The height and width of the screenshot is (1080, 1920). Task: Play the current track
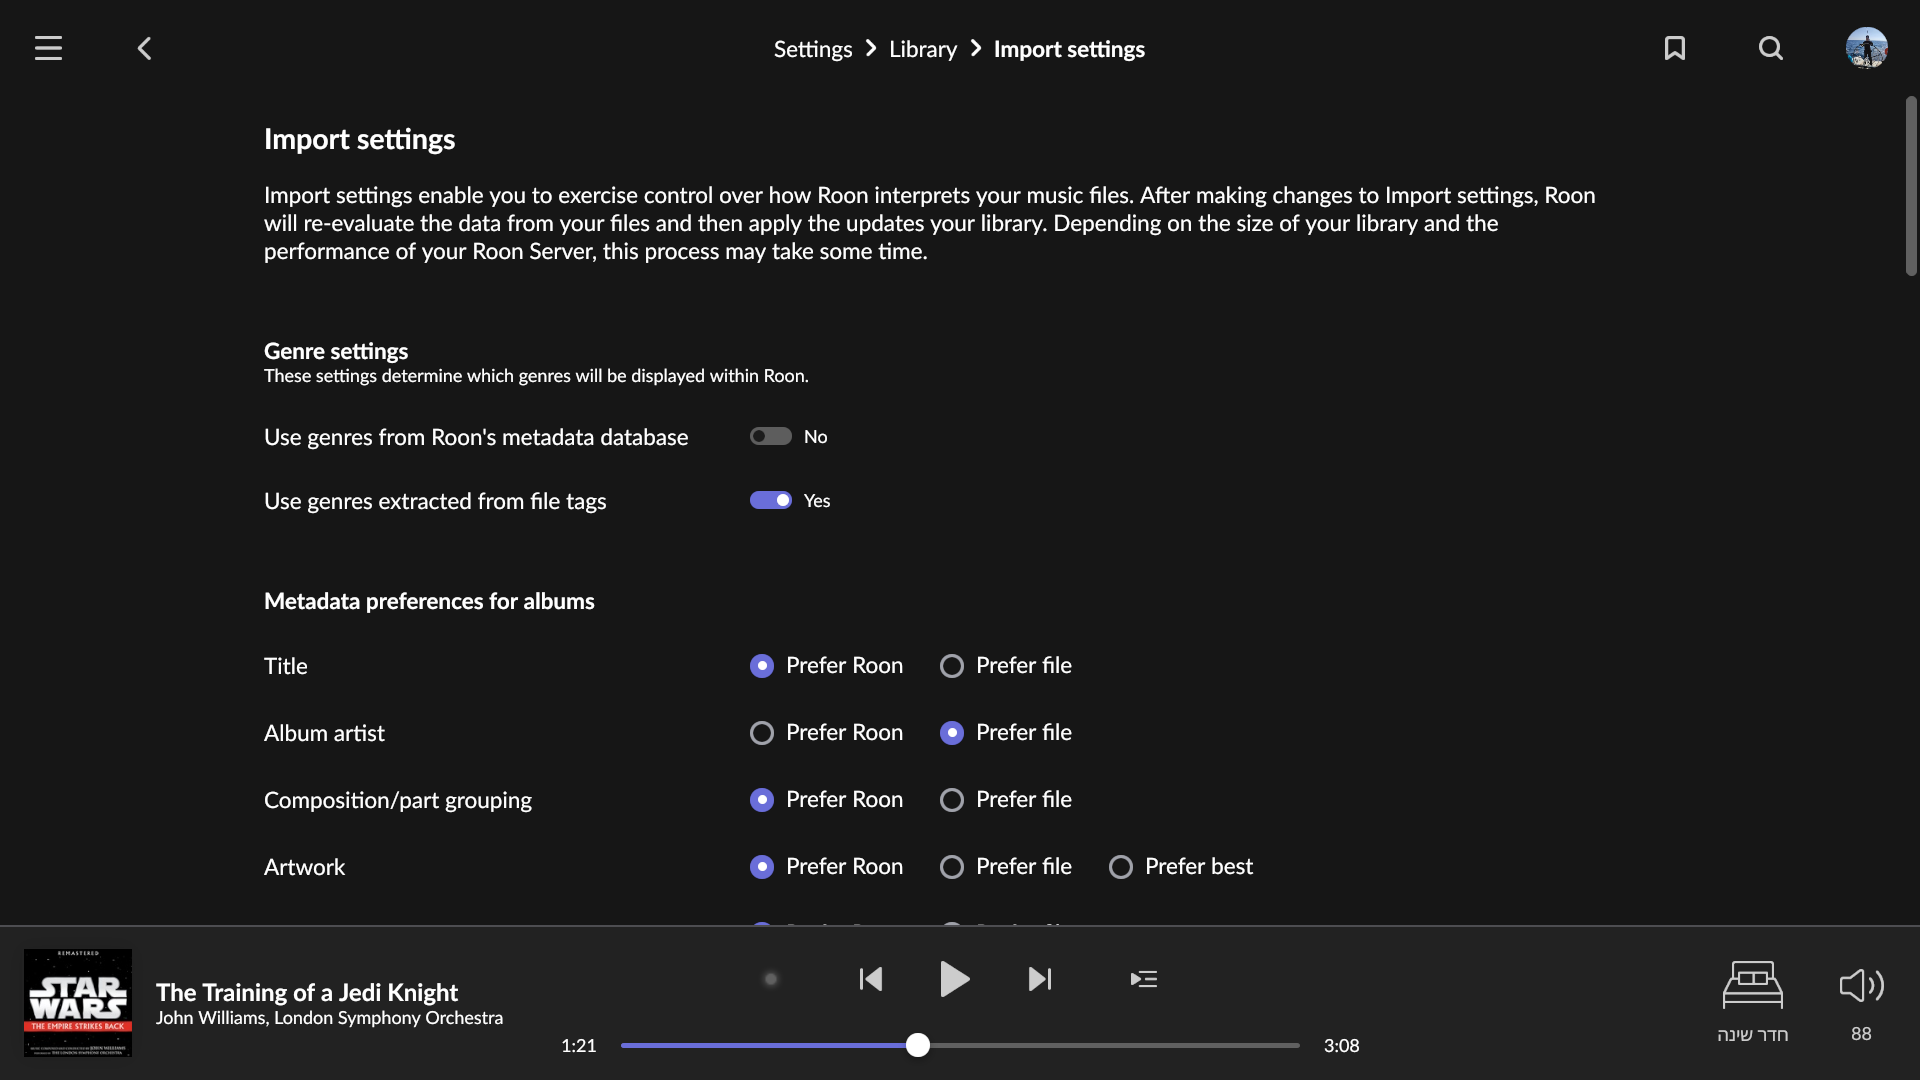[x=955, y=979]
